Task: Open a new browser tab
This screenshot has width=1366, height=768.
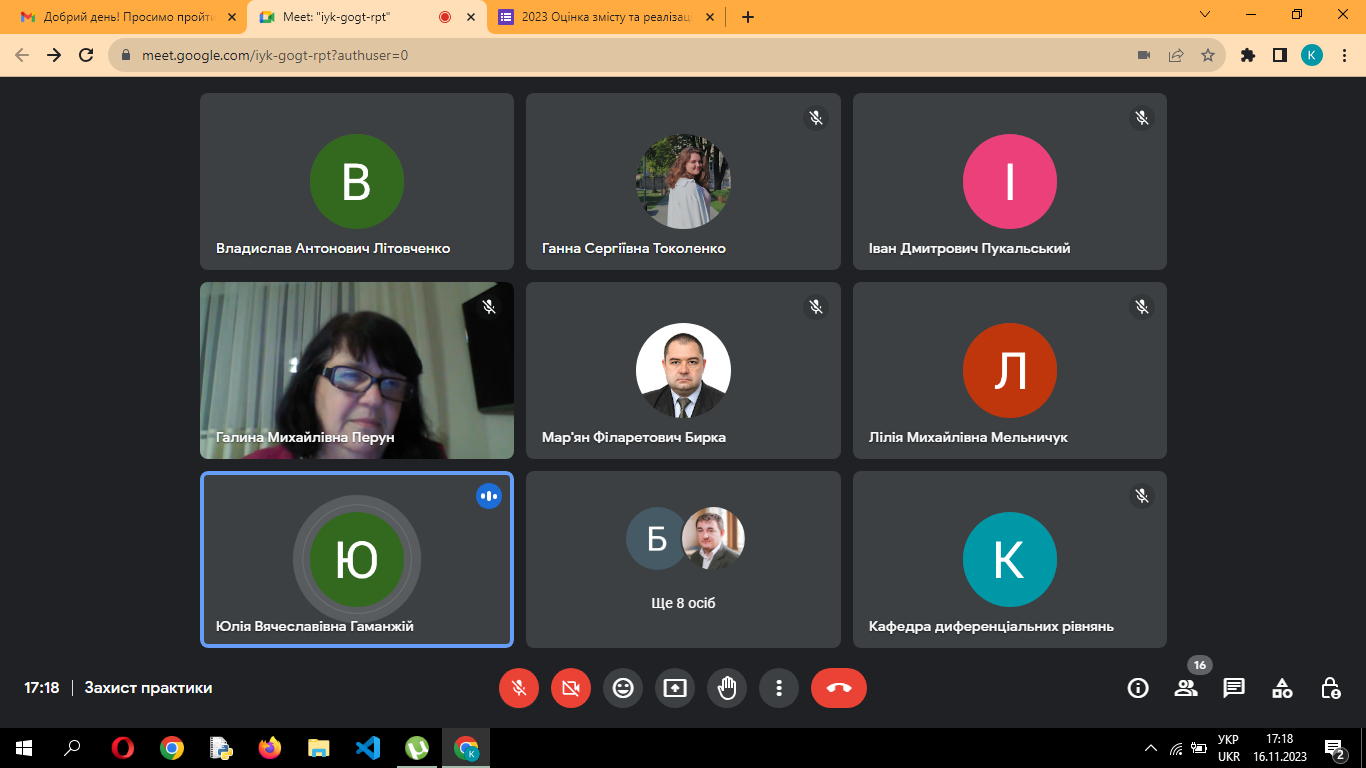Action: [748, 17]
